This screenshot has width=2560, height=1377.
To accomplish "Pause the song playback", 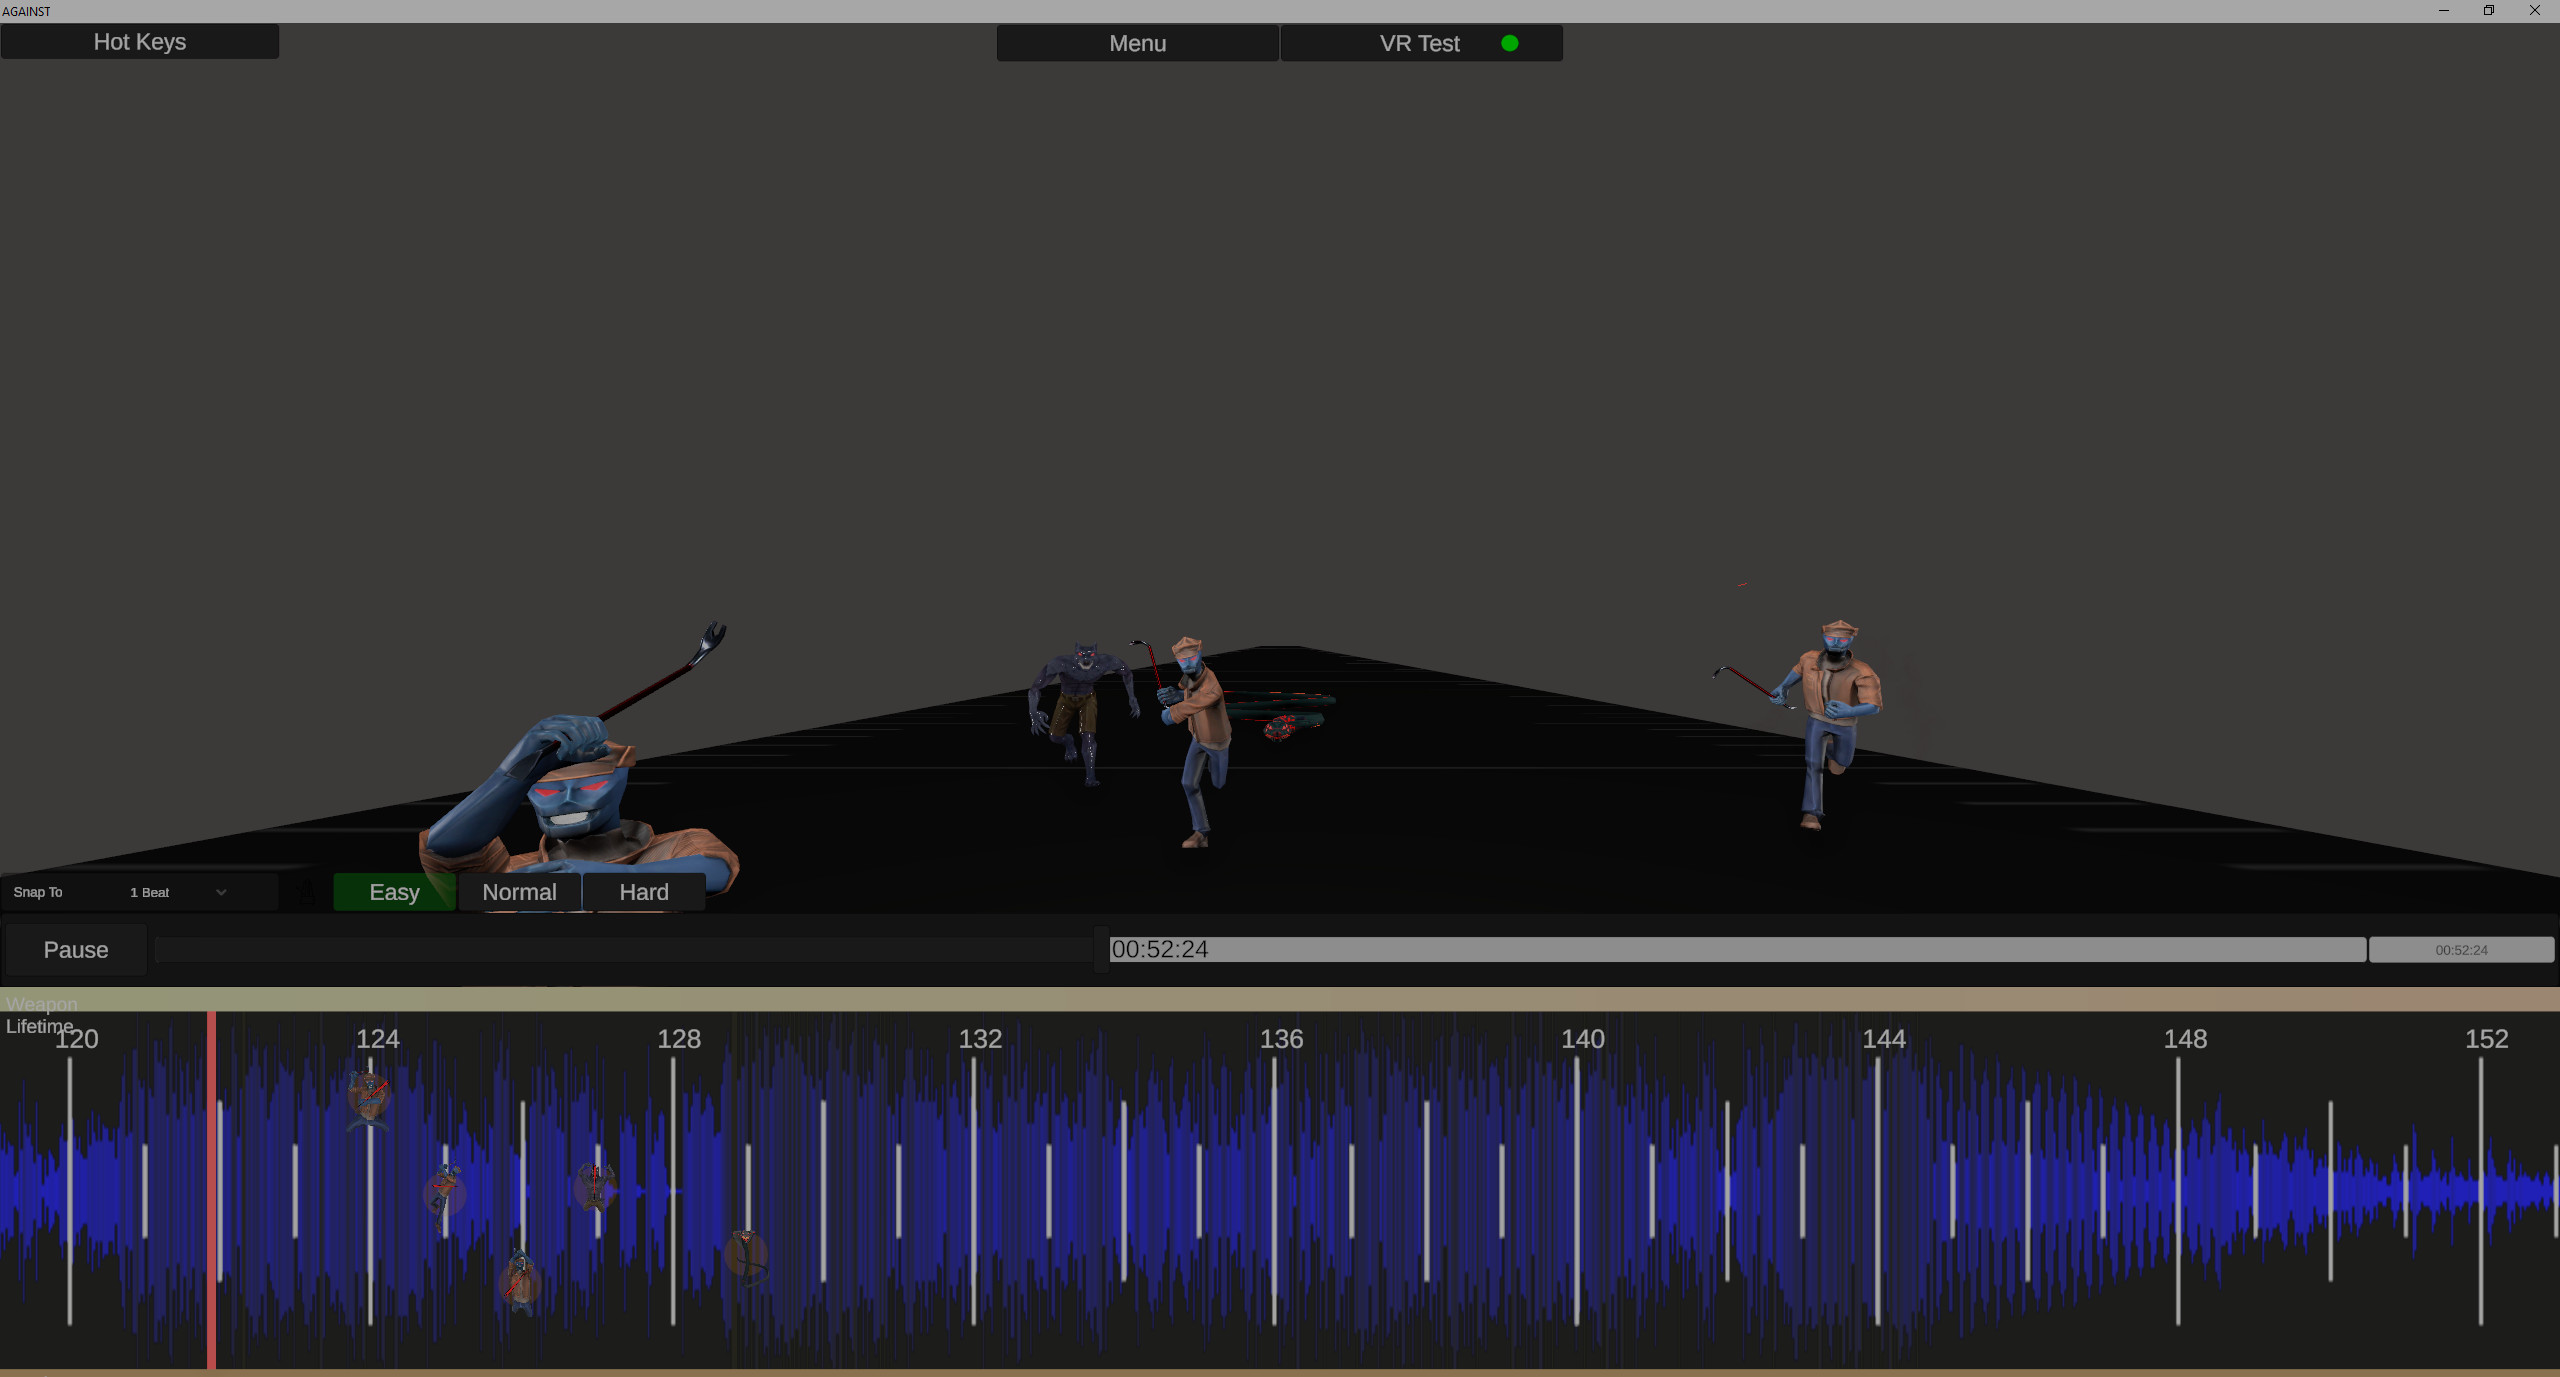I will click(x=76, y=949).
